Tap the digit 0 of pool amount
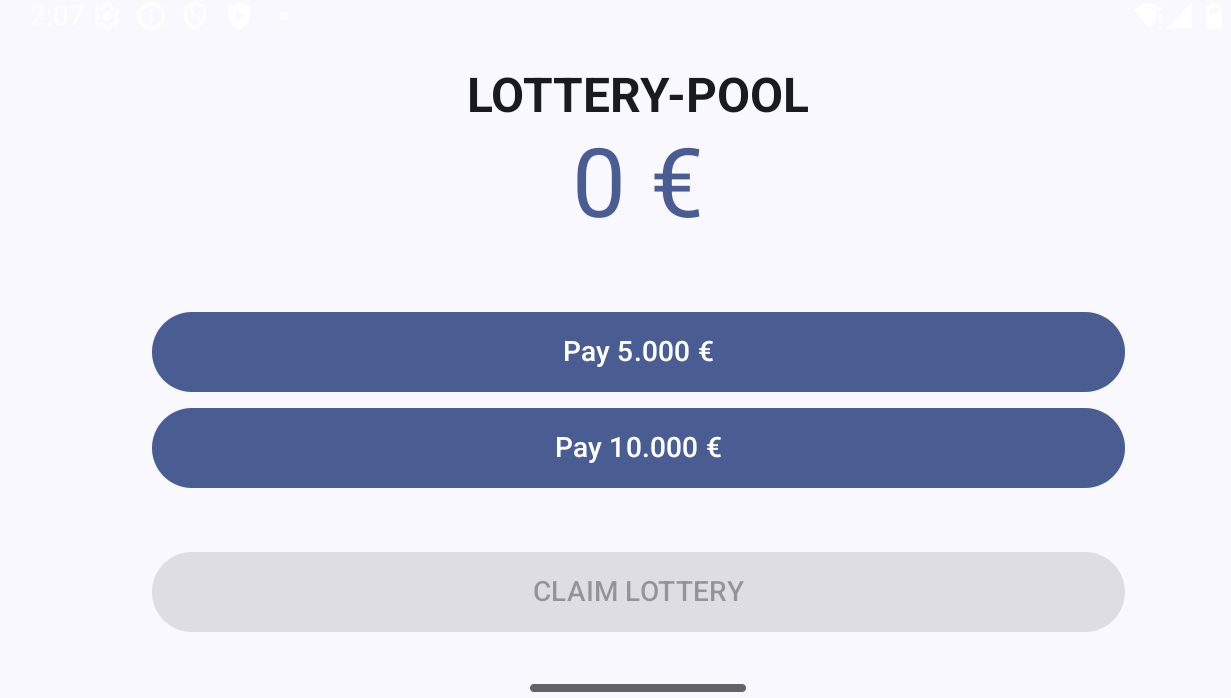 [x=599, y=184]
